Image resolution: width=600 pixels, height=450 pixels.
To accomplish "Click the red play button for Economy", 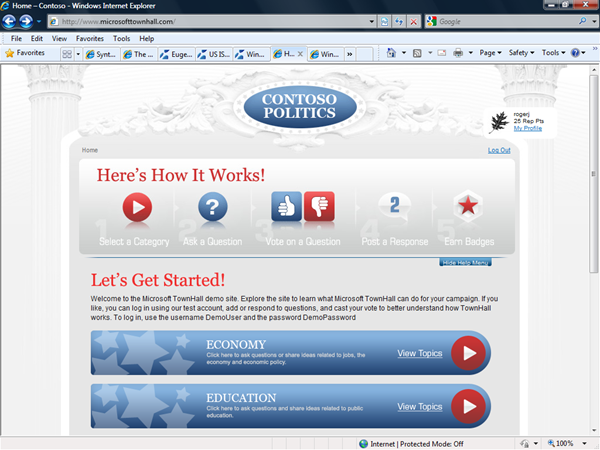I will click(x=468, y=353).
